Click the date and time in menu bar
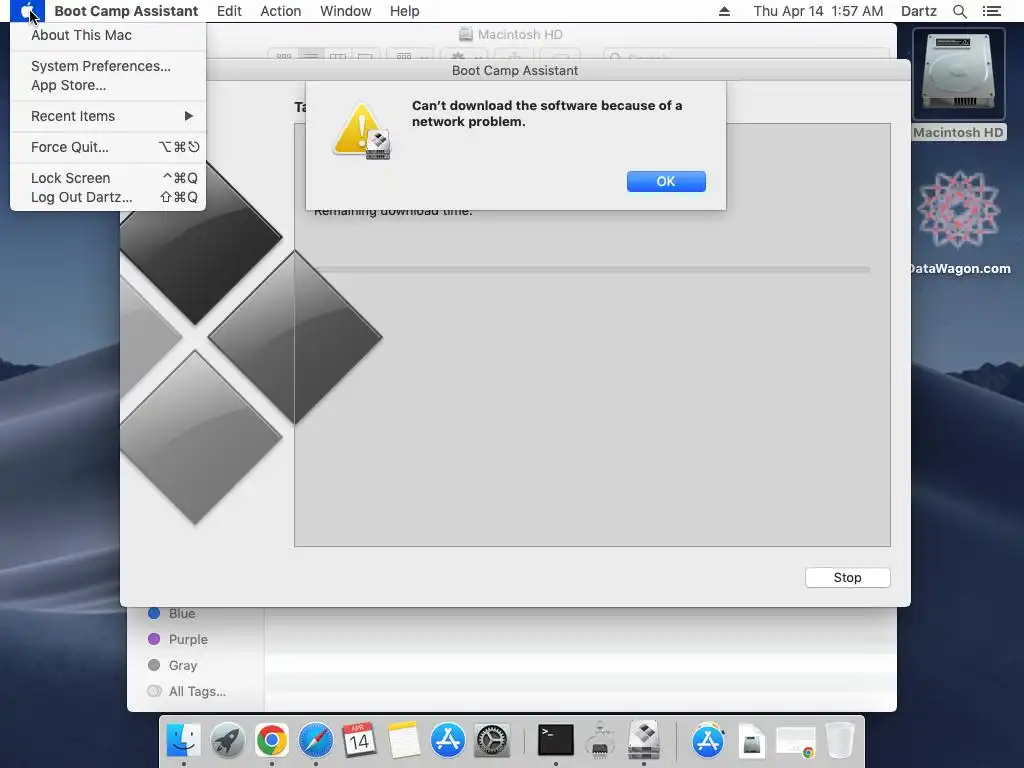1024x768 pixels. click(x=818, y=11)
